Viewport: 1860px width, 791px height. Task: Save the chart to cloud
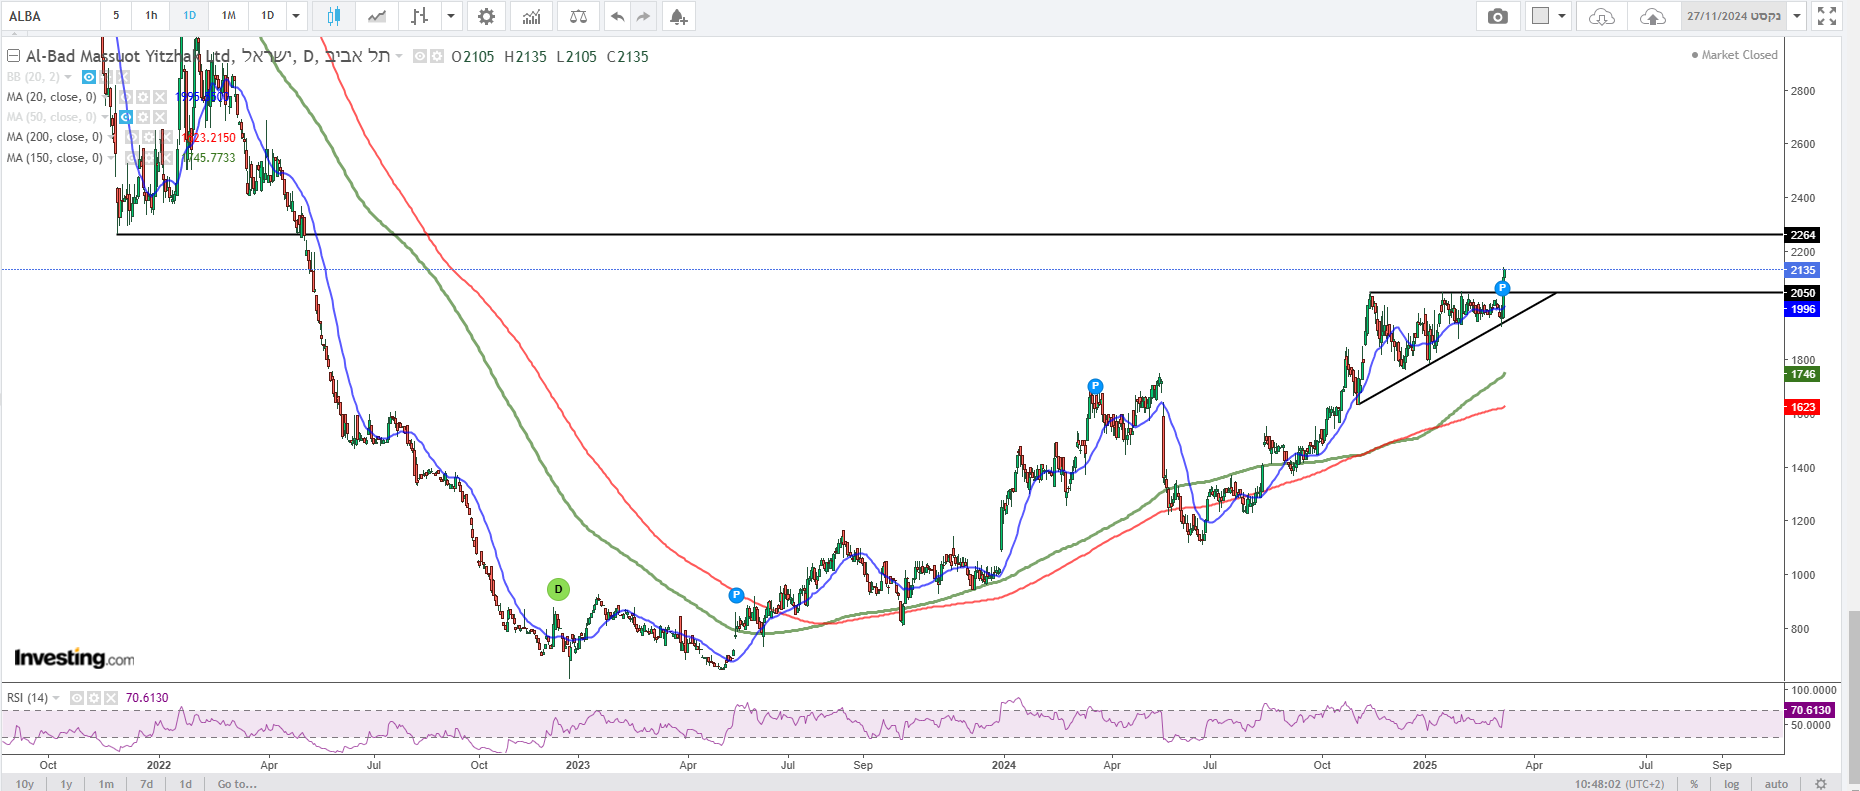click(x=1653, y=16)
